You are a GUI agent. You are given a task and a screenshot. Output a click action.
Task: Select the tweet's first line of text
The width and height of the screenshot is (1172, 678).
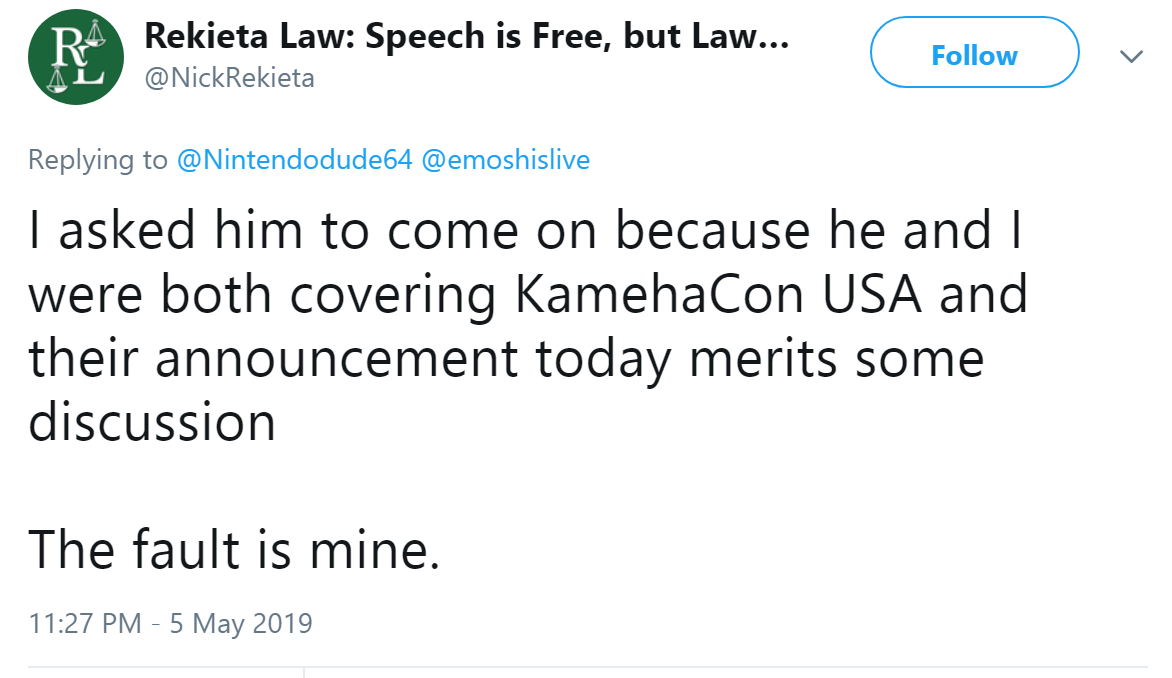point(525,229)
